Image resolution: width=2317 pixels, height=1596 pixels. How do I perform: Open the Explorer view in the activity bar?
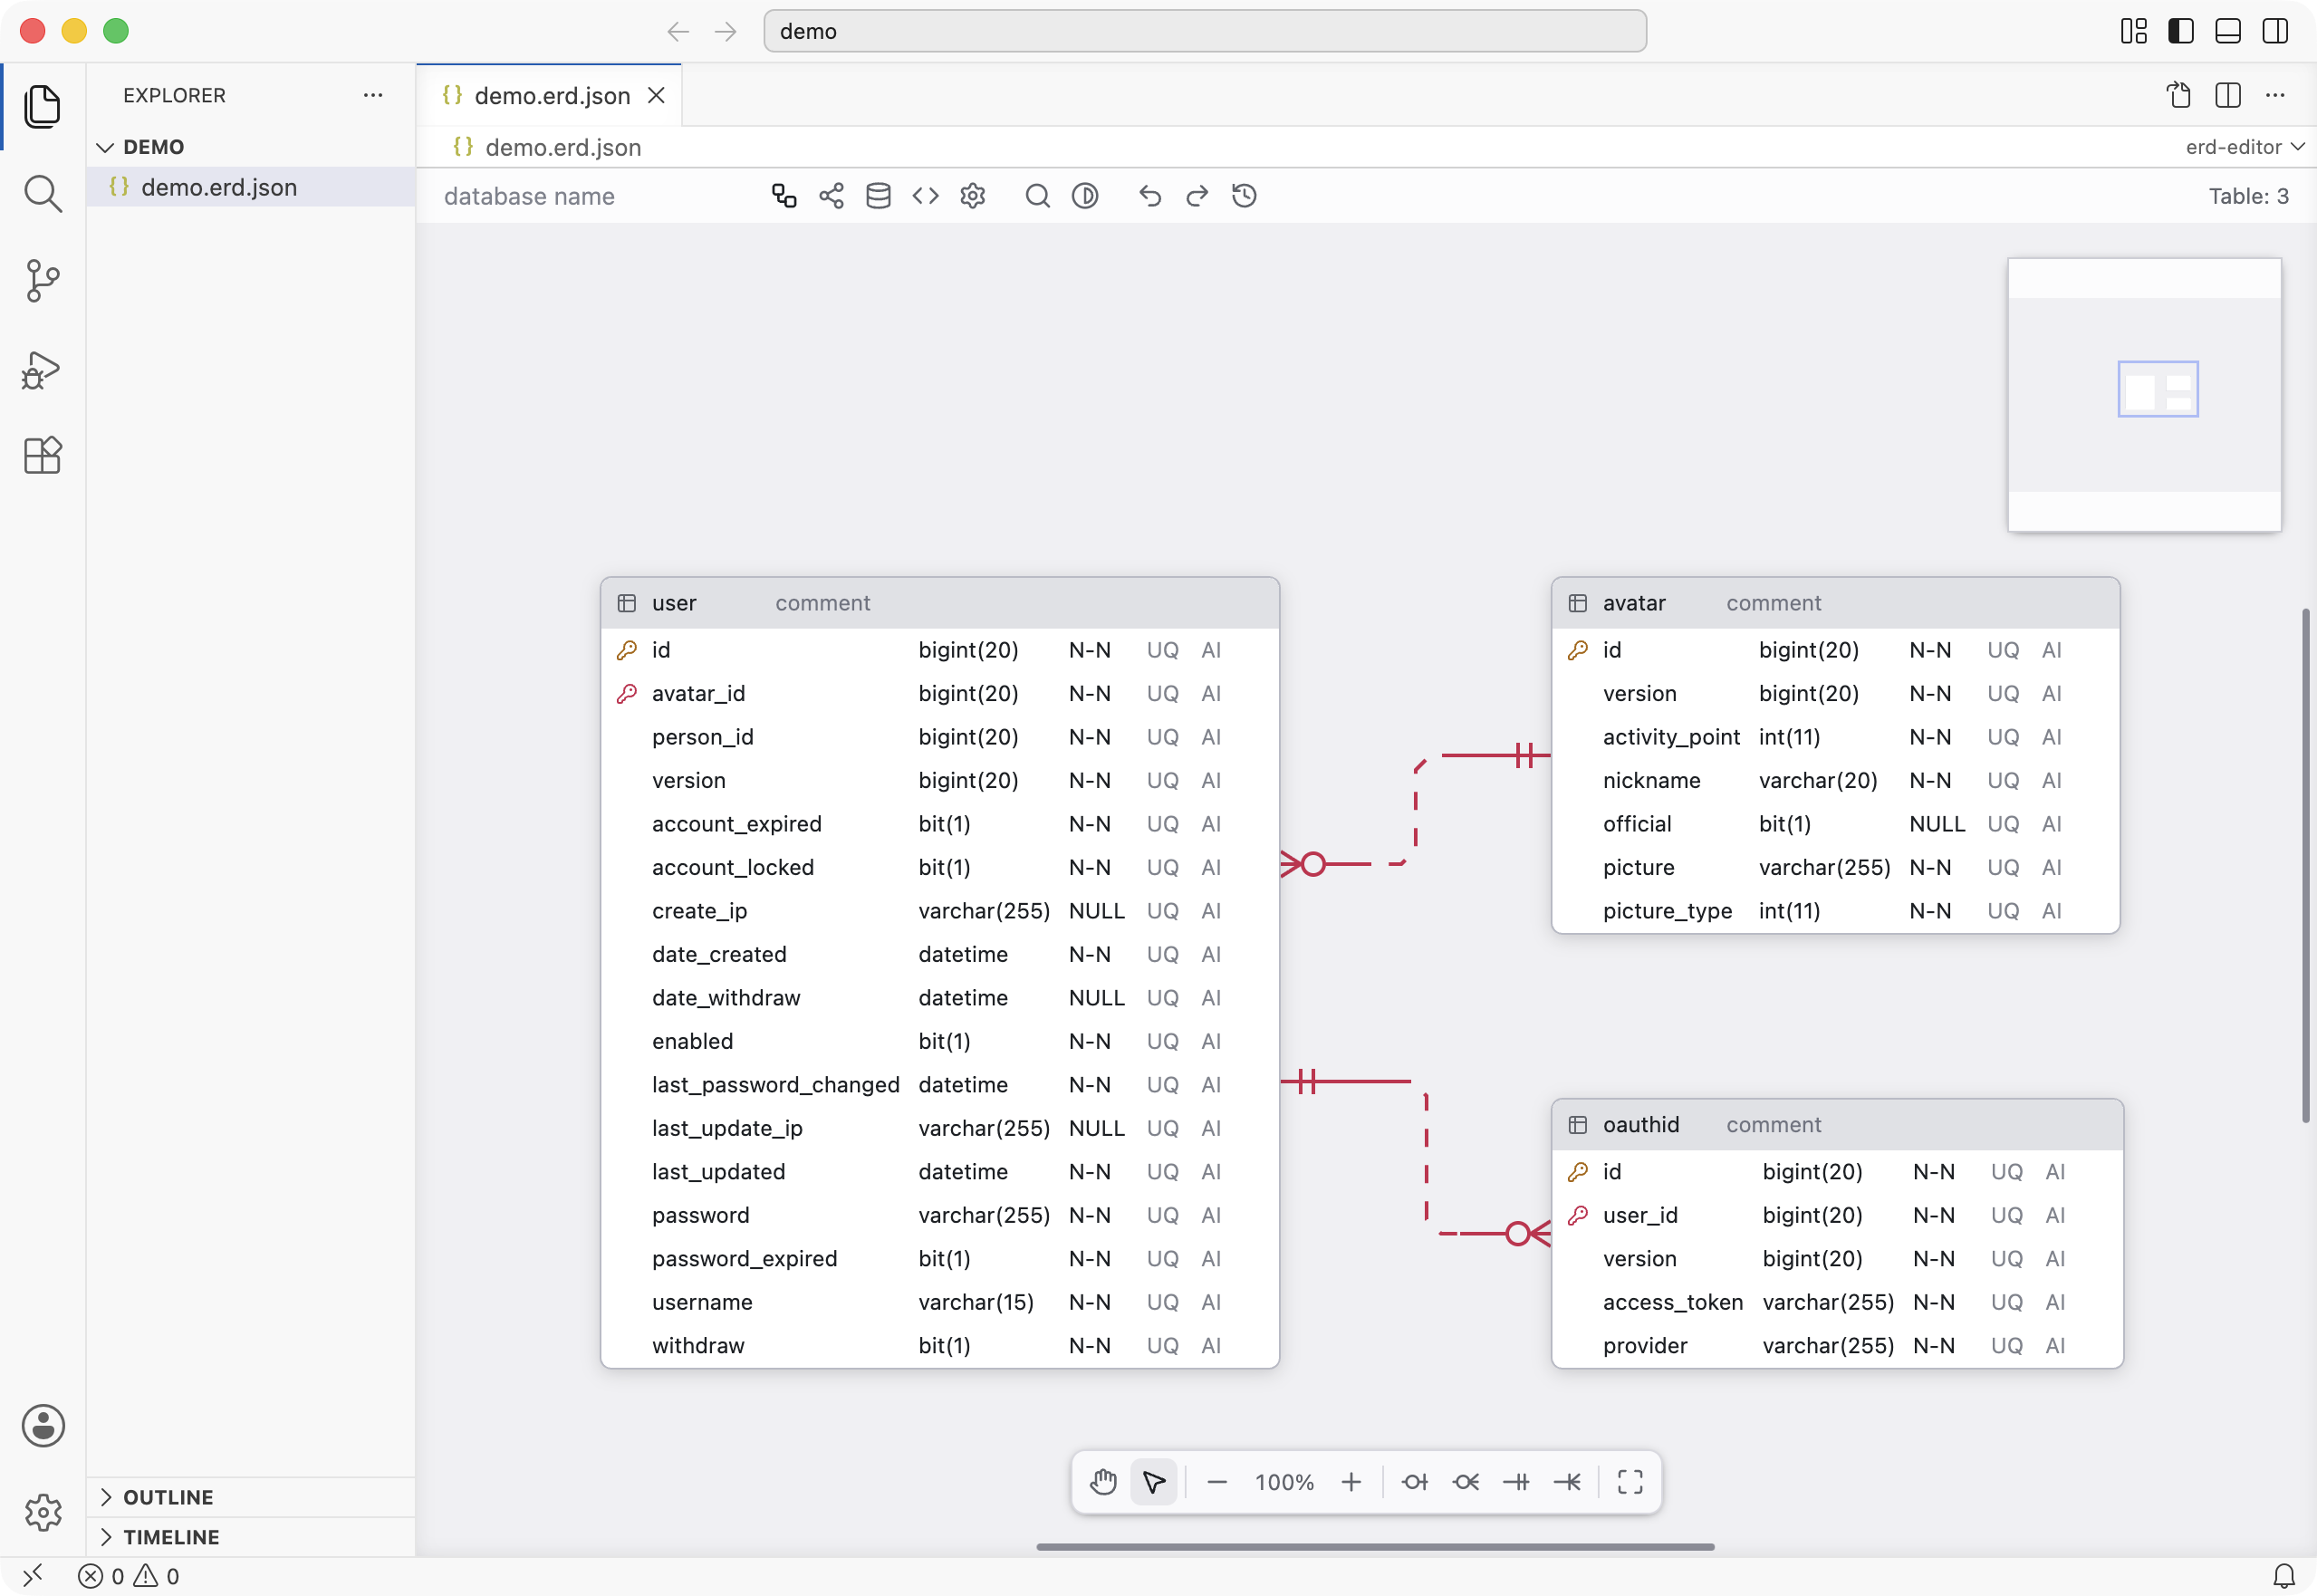[42, 106]
